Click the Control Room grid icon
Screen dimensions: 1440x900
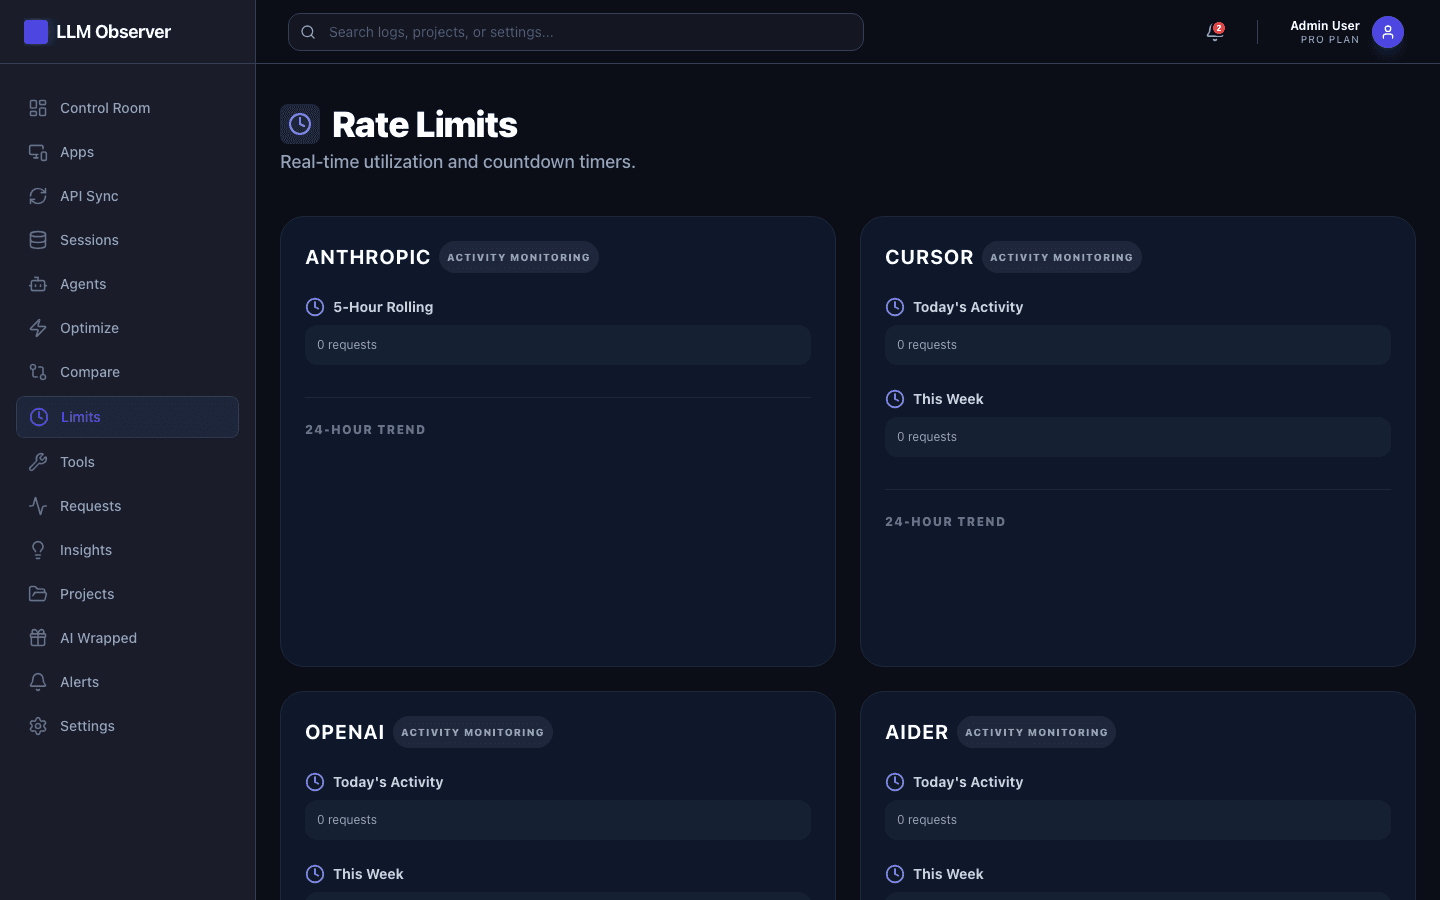coord(38,108)
